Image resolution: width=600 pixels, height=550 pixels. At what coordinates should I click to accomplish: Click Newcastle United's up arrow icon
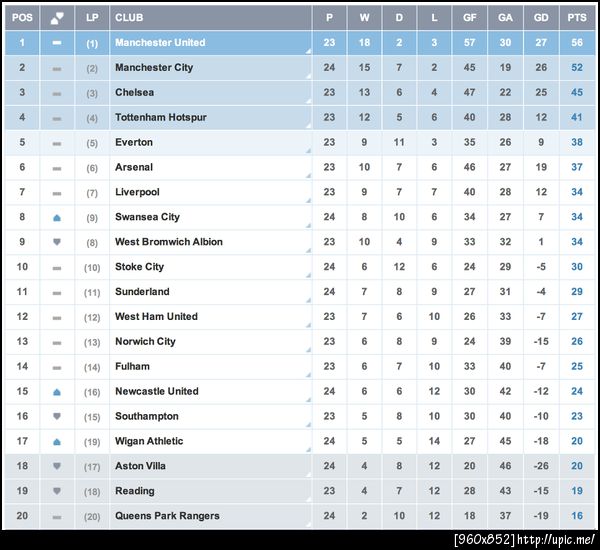coord(57,392)
